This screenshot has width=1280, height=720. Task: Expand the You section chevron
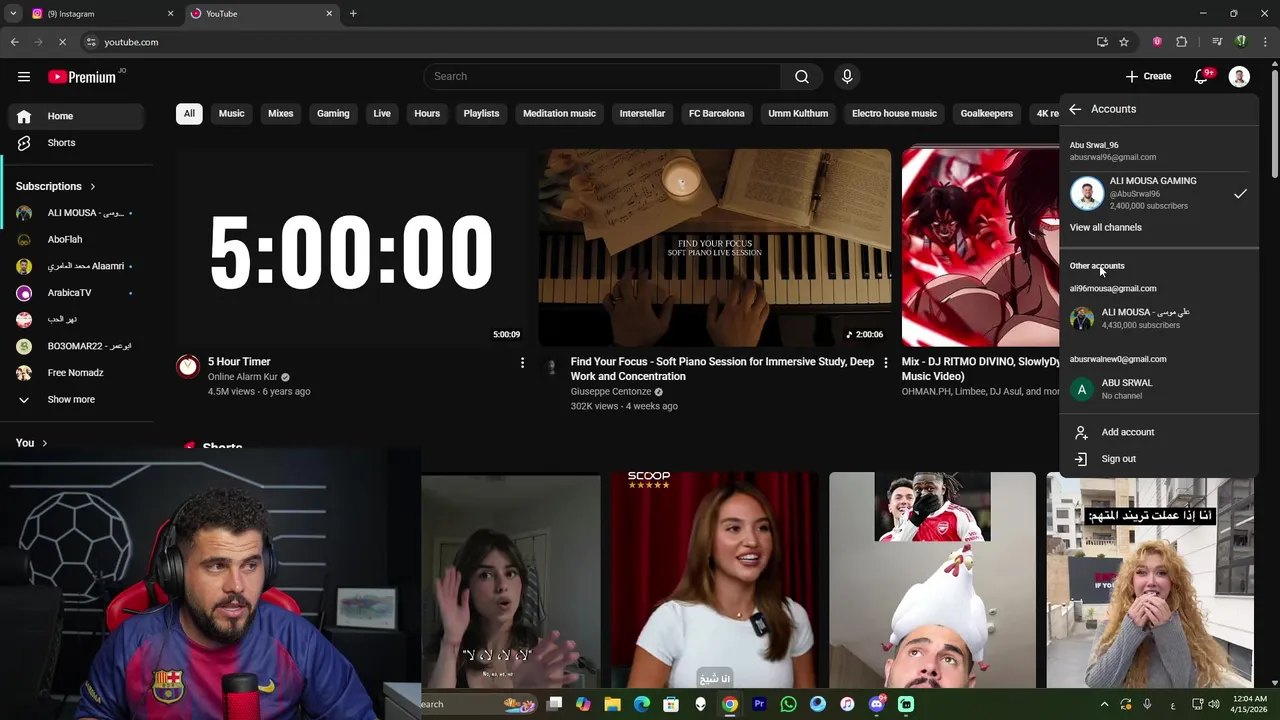[44, 443]
